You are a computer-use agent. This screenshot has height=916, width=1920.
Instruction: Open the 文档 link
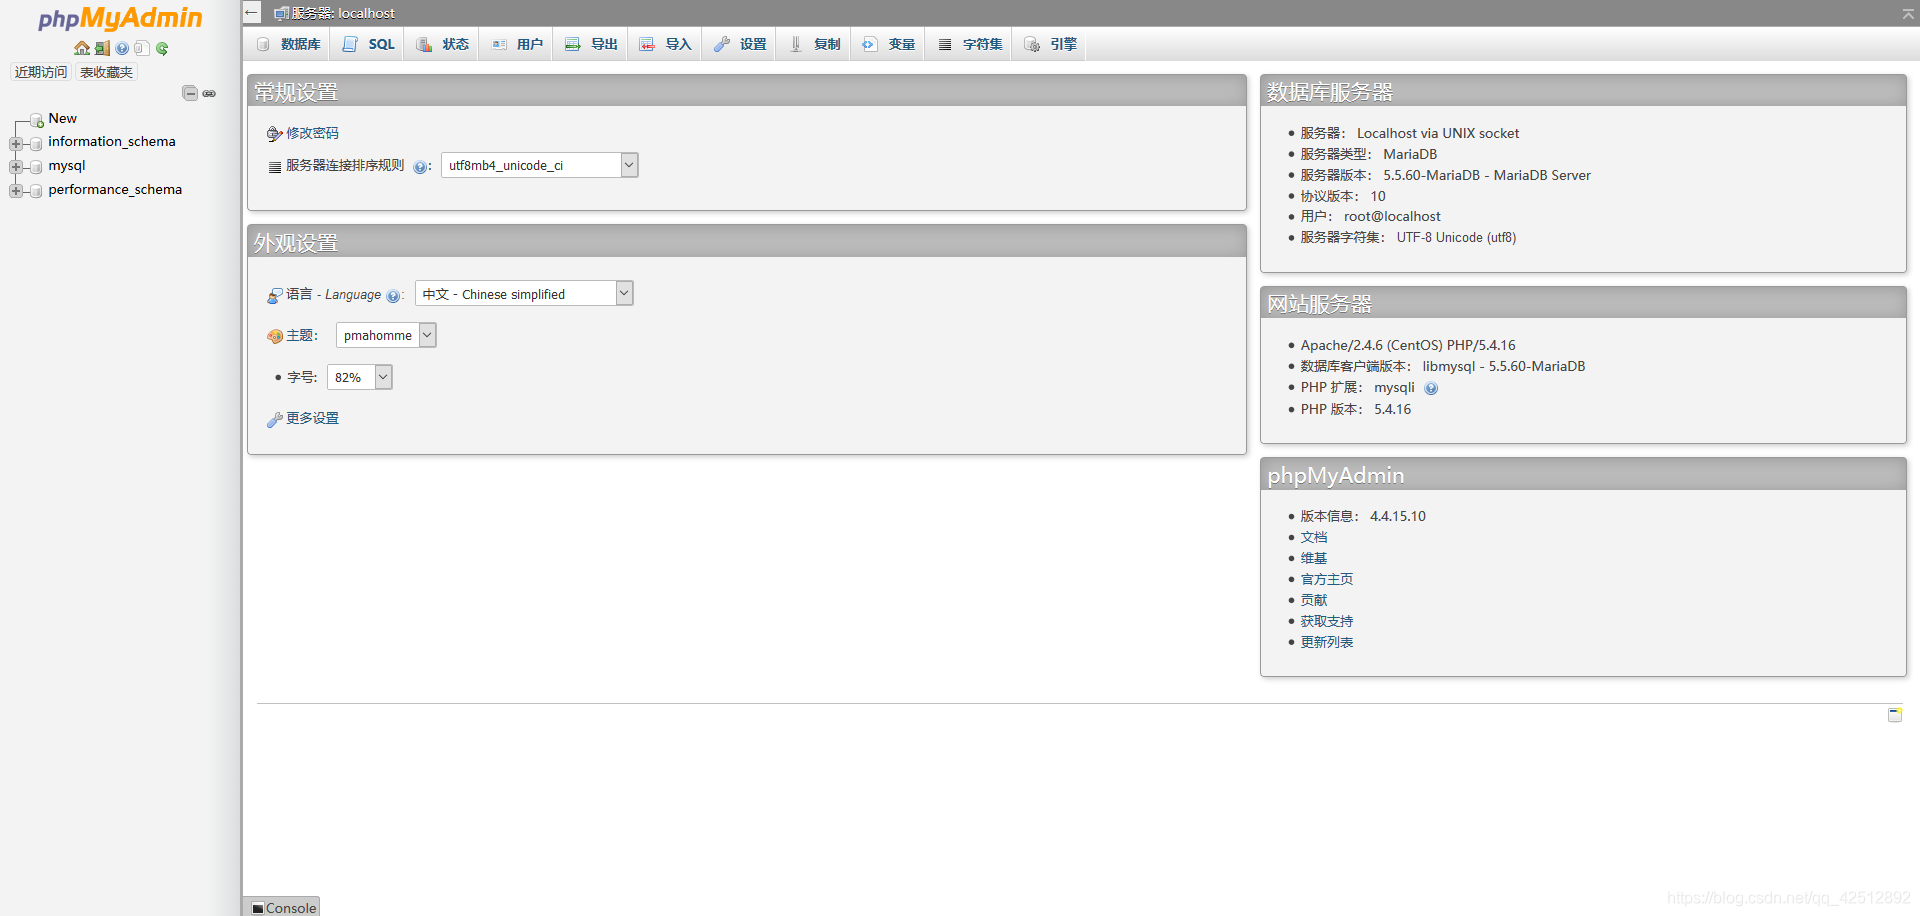pyautogui.click(x=1313, y=537)
